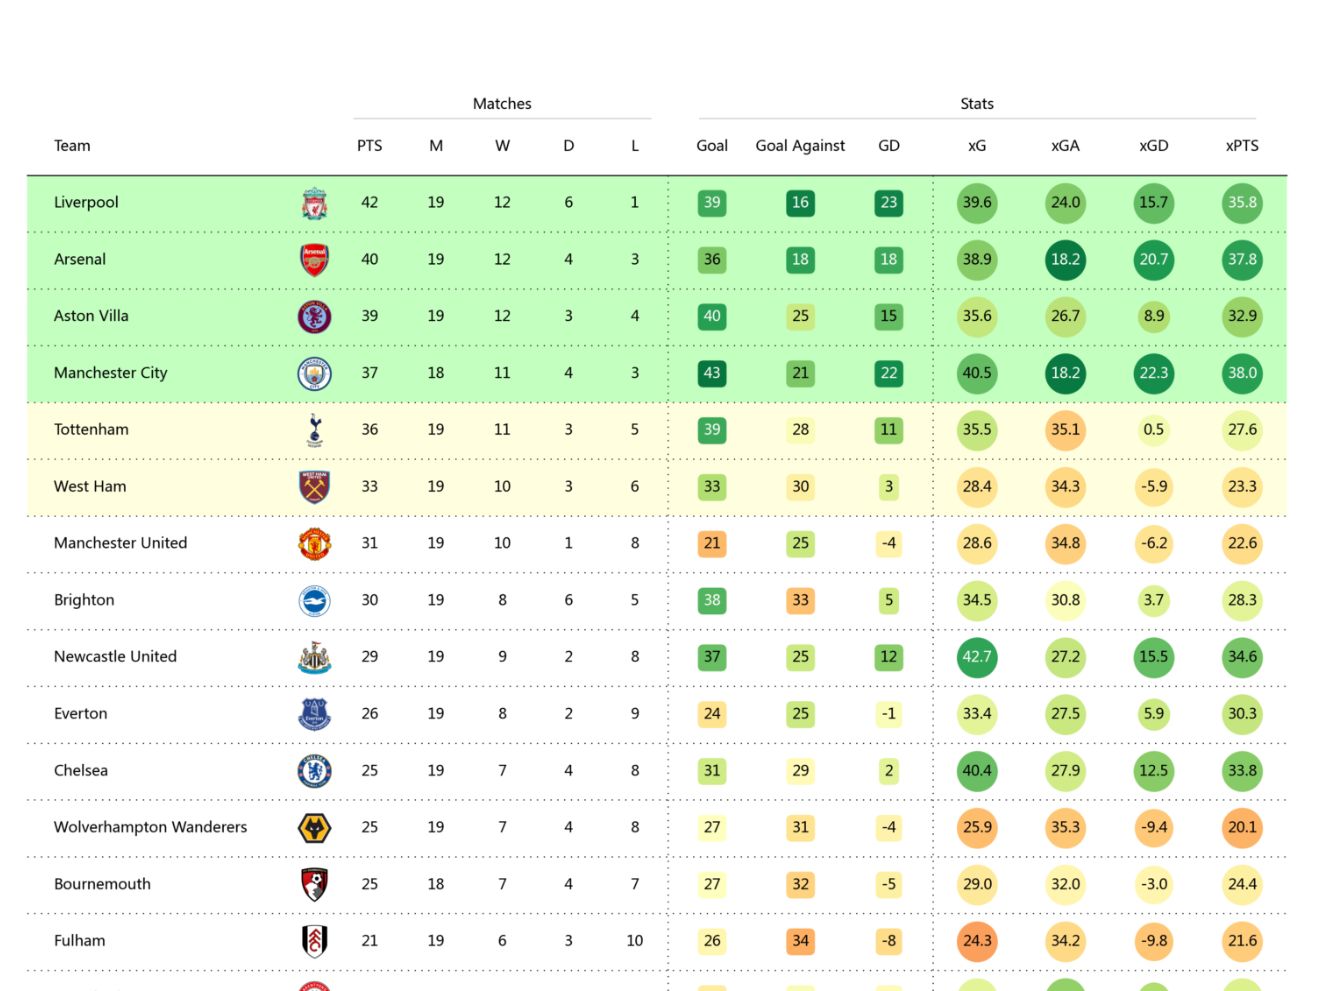Click the xGA column header
1322x991 pixels.
[x=1065, y=146]
